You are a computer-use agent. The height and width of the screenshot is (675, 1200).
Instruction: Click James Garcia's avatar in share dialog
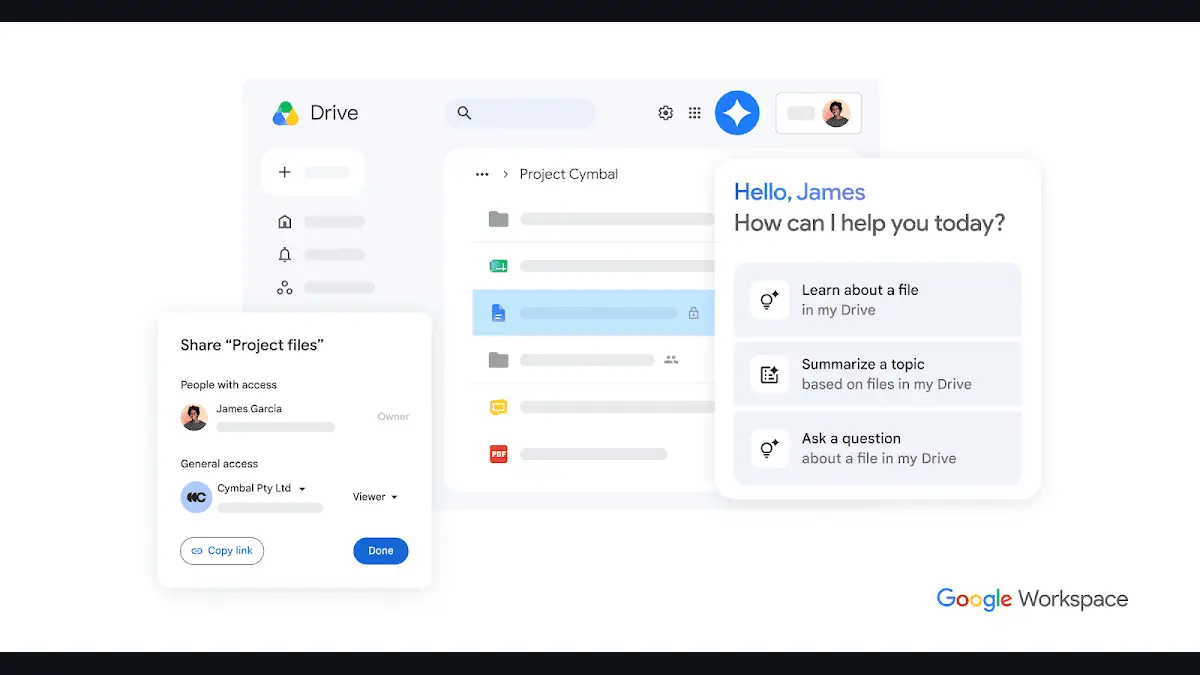pos(194,417)
